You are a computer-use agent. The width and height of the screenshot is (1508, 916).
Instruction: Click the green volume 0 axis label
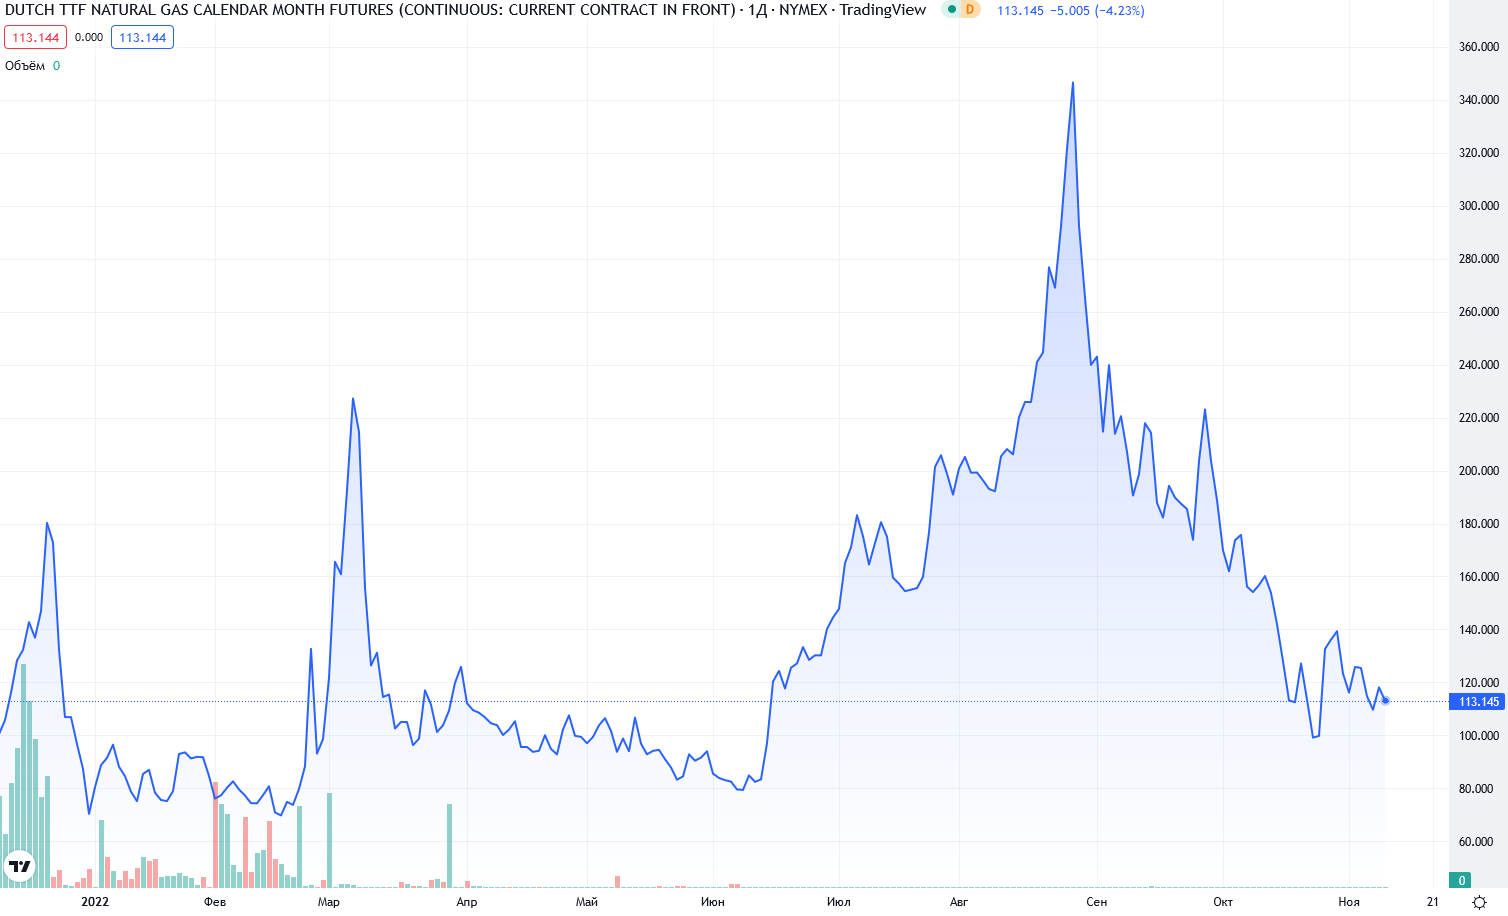tap(1462, 880)
